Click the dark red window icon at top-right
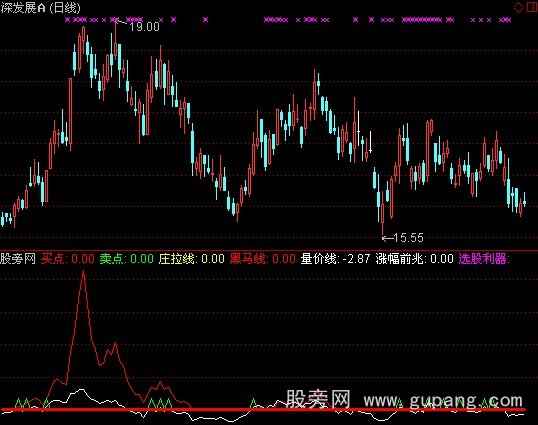This screenshot has height=425, width=538. 532,7
